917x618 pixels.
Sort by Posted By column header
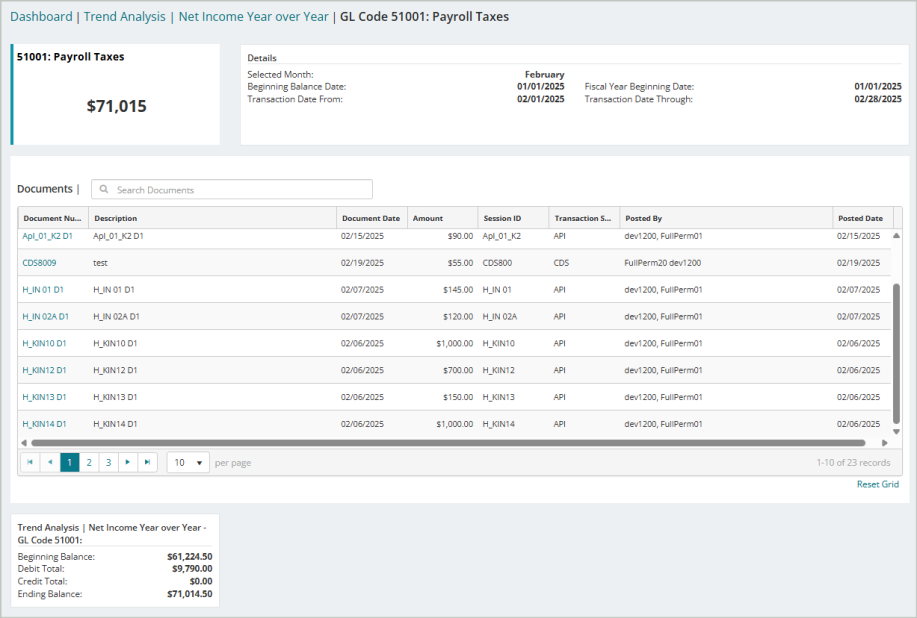point(726,218)
